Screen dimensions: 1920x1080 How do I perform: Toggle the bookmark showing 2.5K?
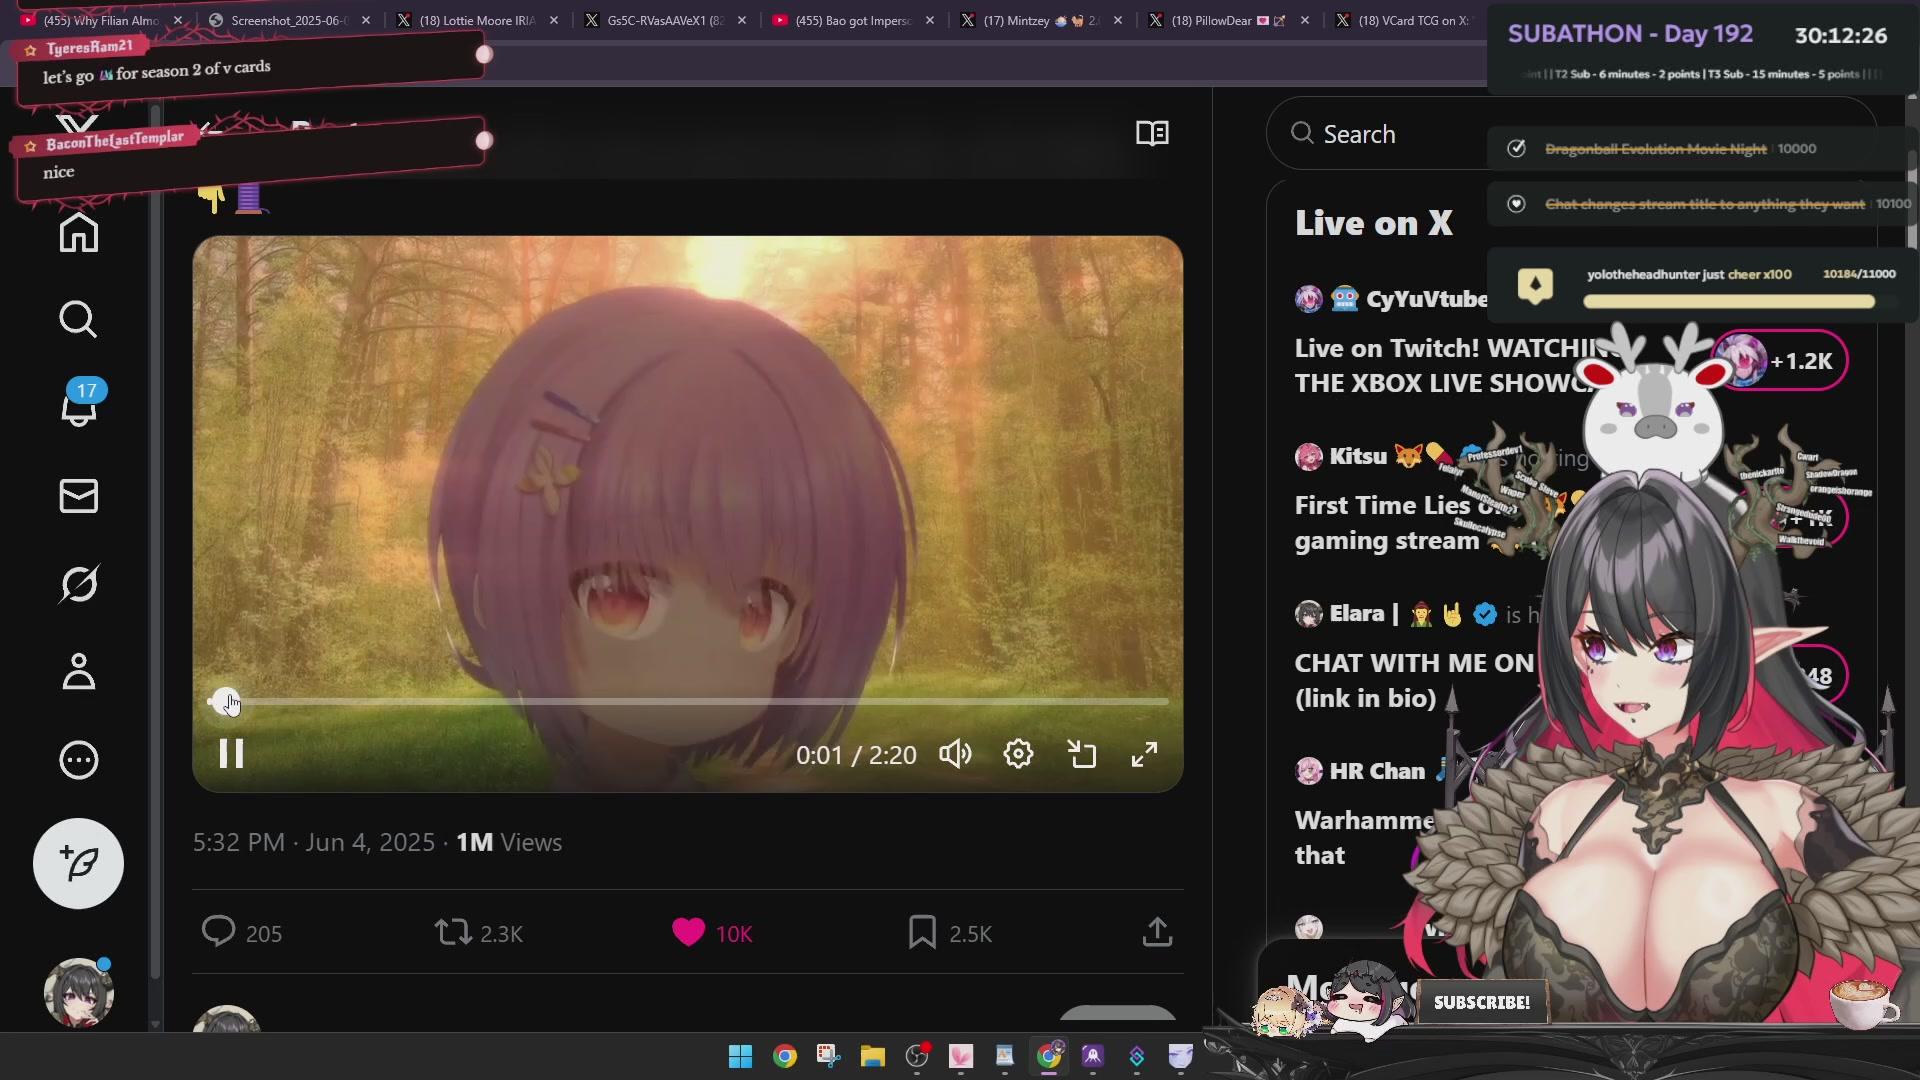949,932
